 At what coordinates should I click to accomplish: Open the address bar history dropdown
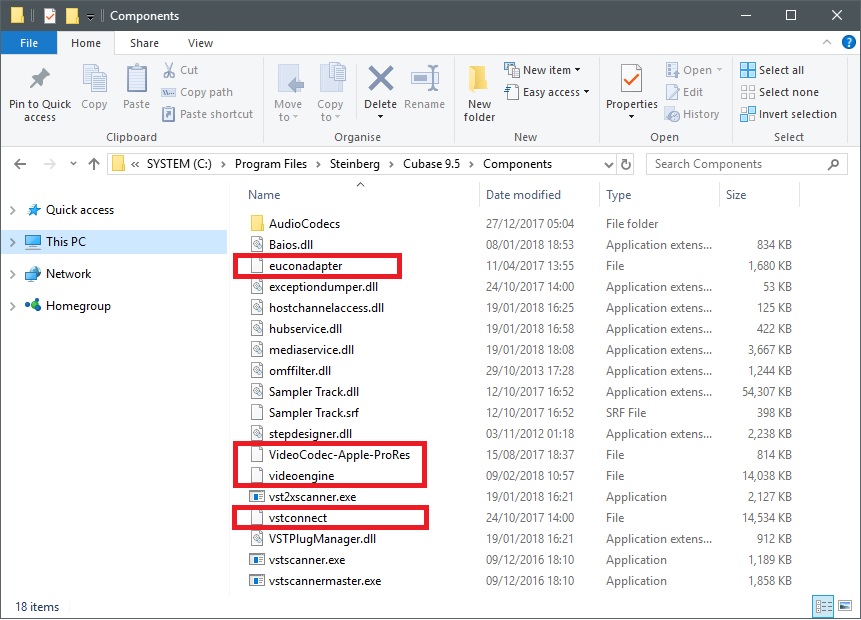[x=608, y=164]
